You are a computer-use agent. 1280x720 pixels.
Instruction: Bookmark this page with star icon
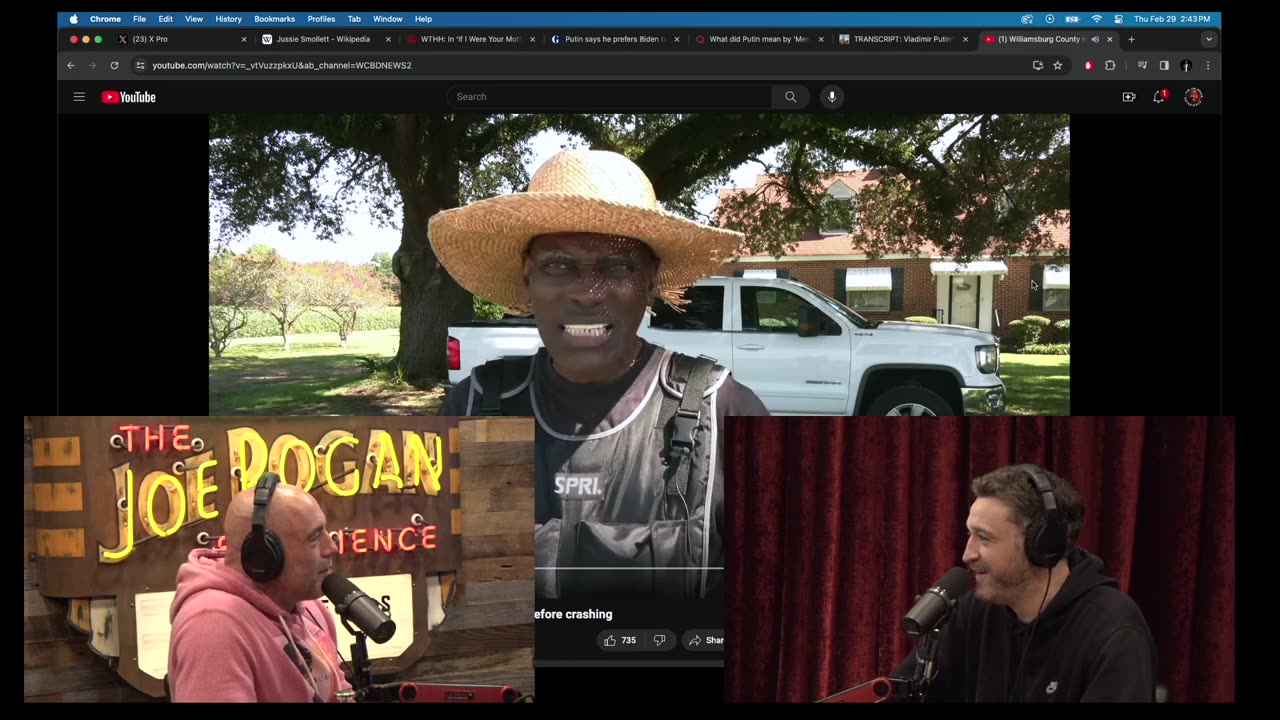[x=1057, y=65]
